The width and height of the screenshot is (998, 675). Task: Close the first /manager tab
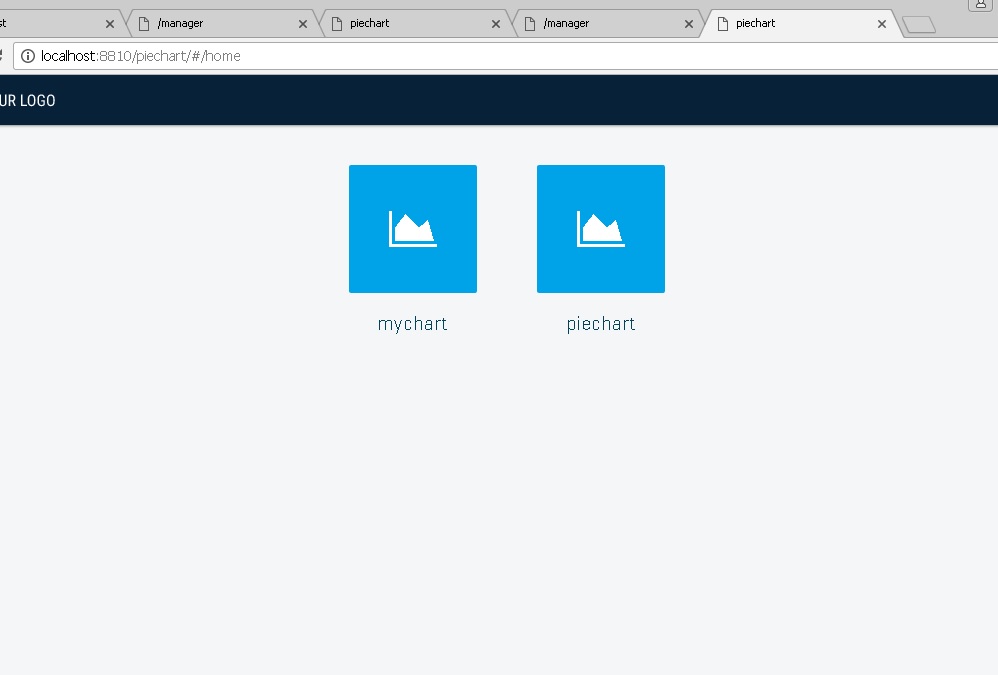click(x=303, y=24)
